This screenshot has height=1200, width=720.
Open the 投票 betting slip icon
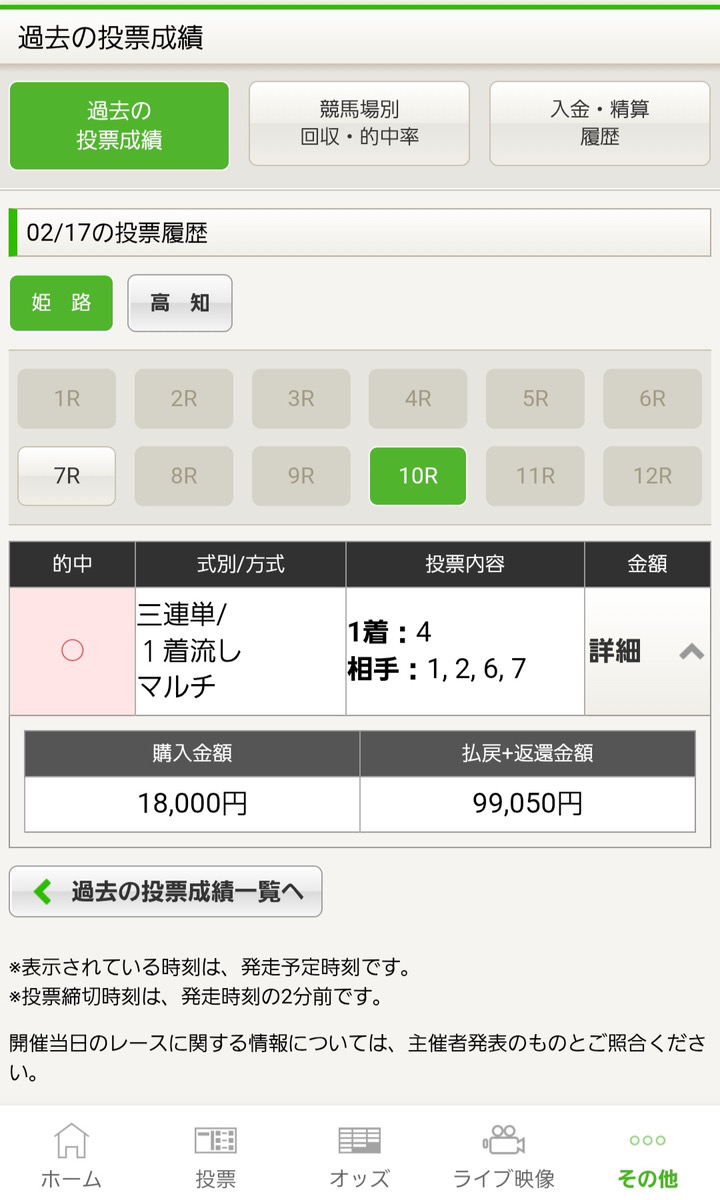coord(215,1141)
